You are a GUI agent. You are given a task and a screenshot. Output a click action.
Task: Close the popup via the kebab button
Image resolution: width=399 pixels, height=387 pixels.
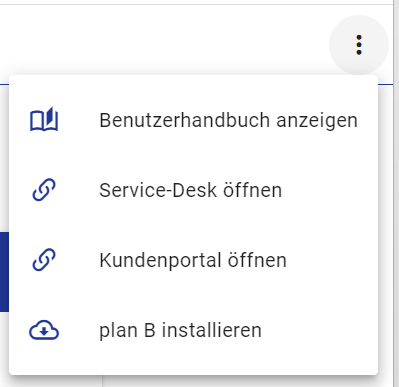pyautogui.click(x=359, y=45)
